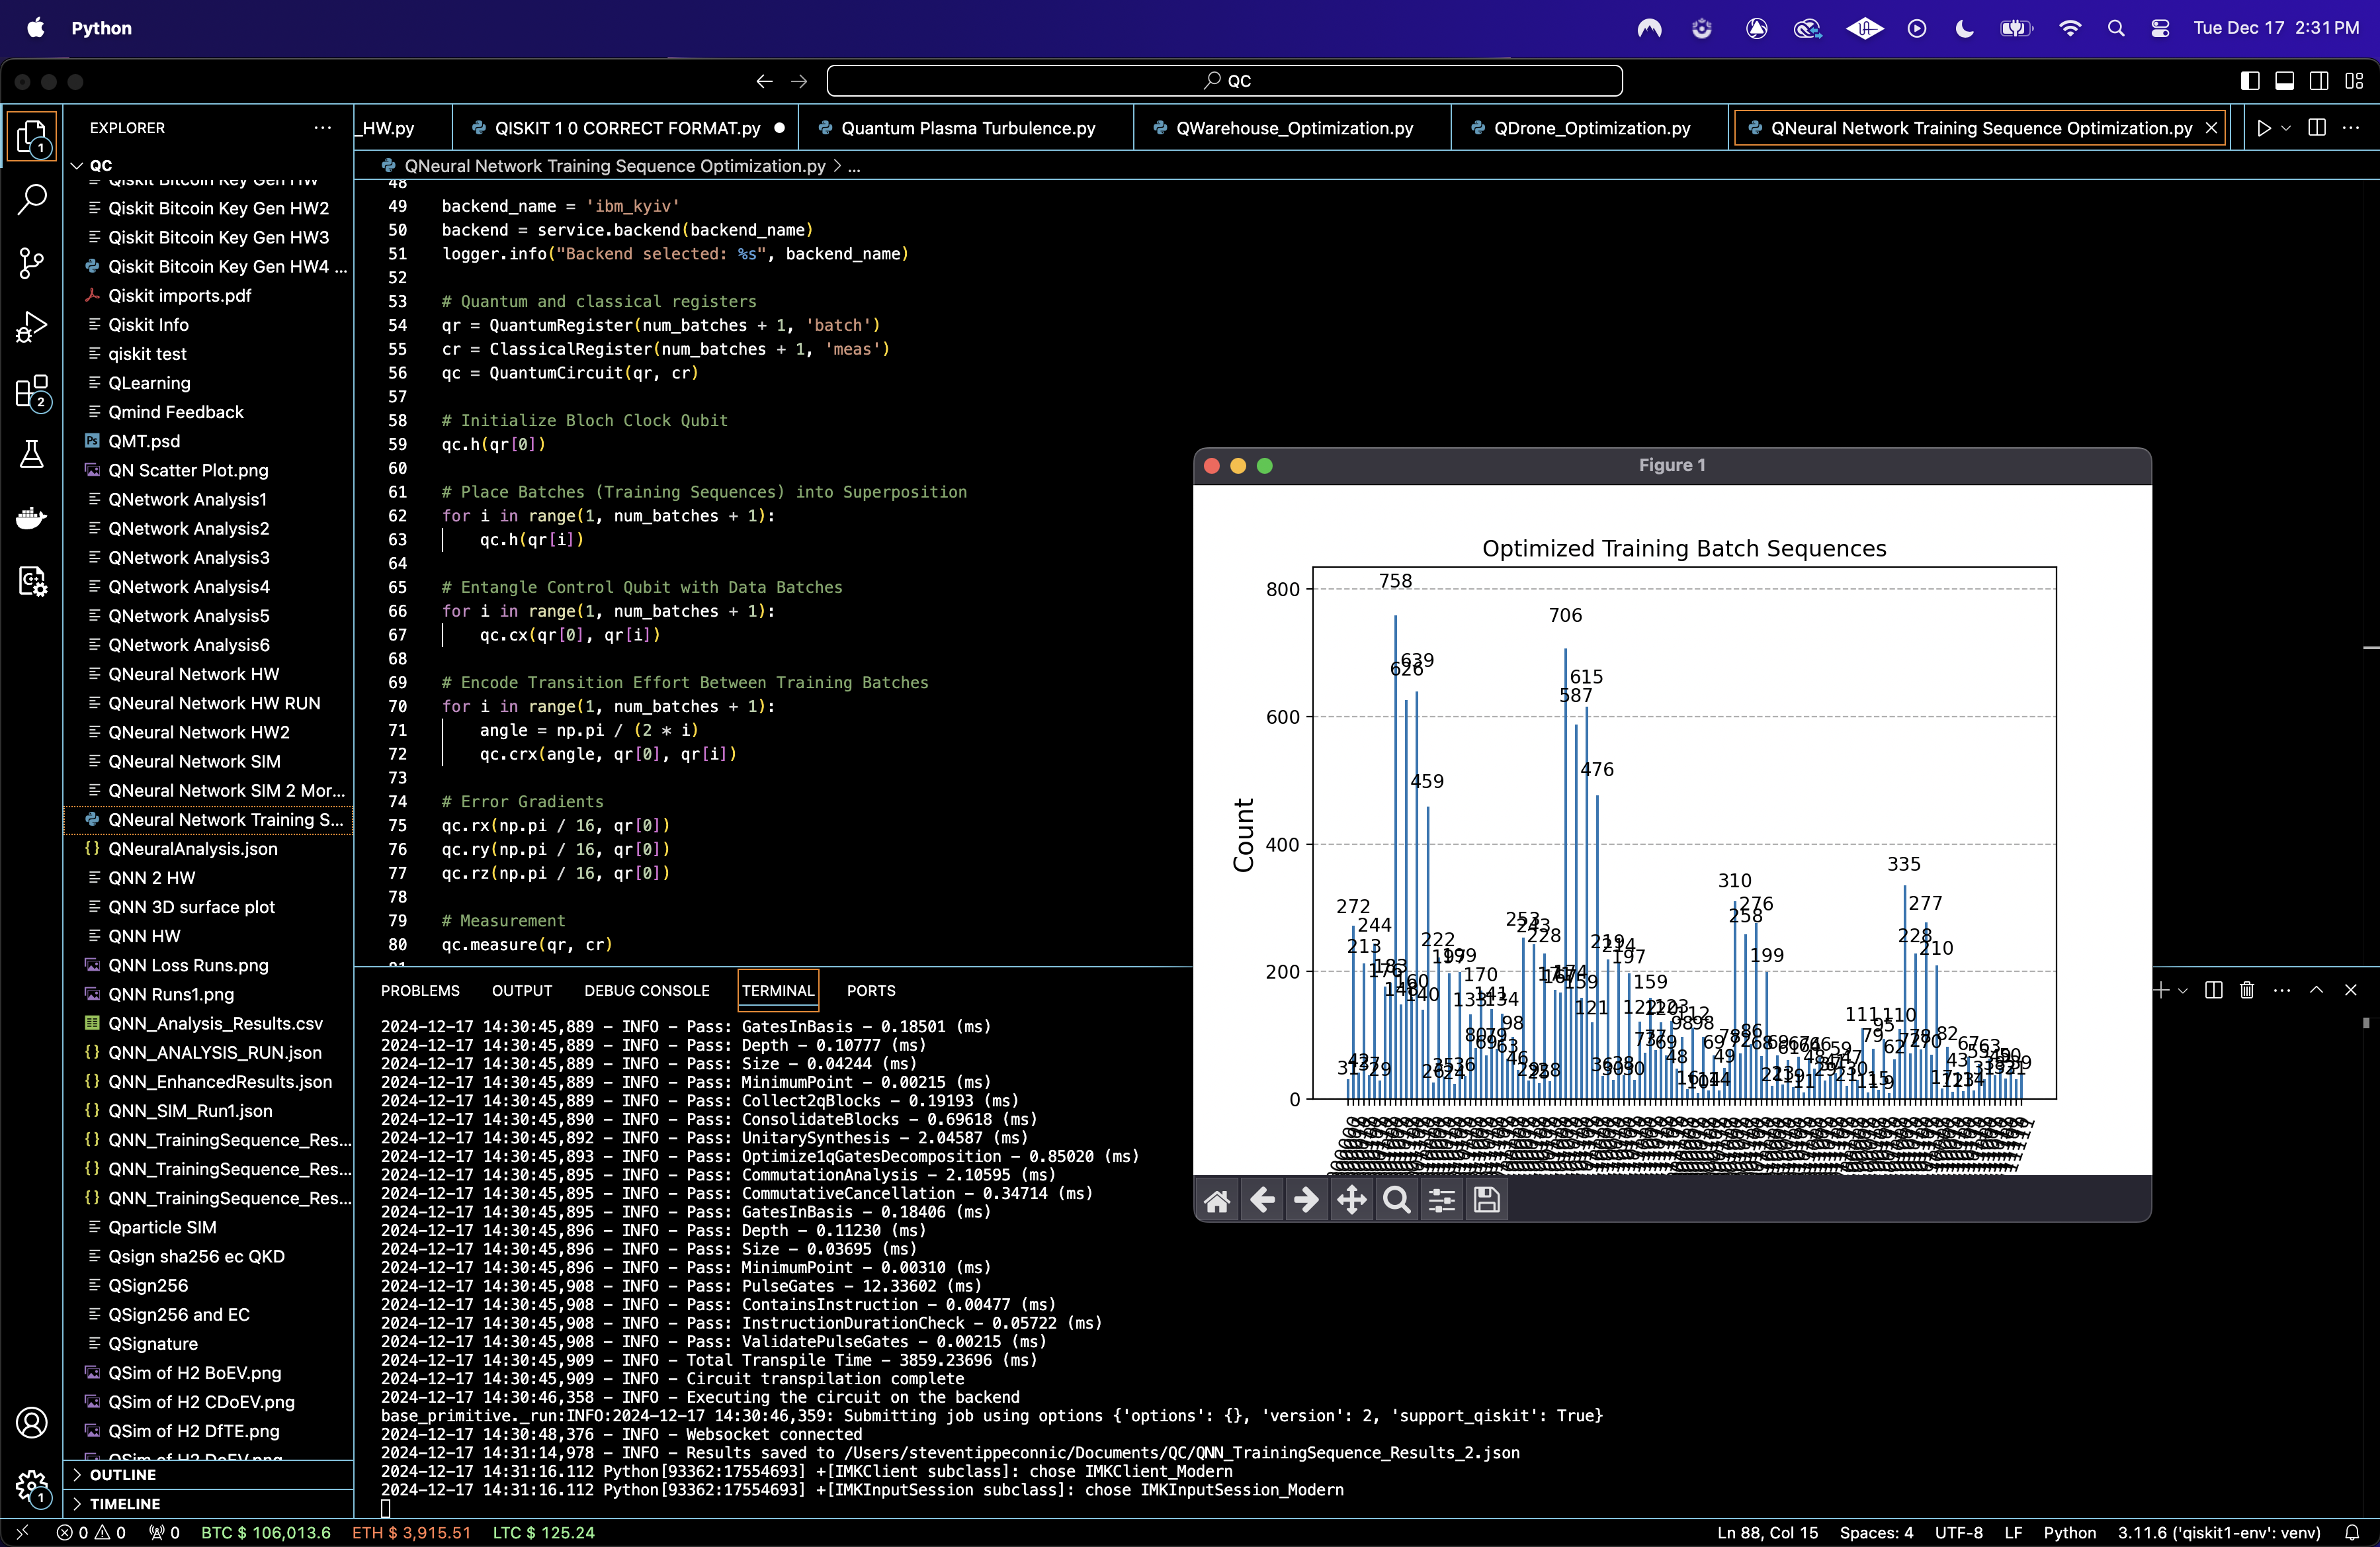Viewport: 2380px width, 1547px height.
Task: Close the QNeural Network Training Sequence tab
Action: click(2211, 128)
